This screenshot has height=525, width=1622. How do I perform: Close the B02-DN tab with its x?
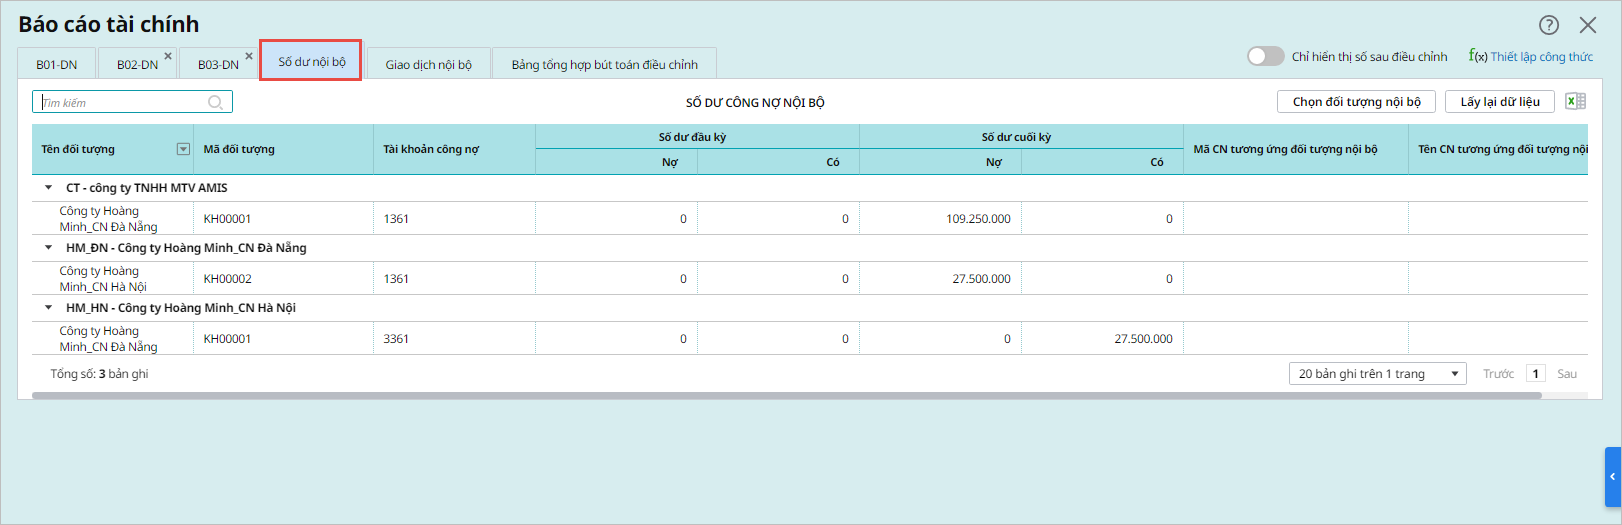[168, 56]
